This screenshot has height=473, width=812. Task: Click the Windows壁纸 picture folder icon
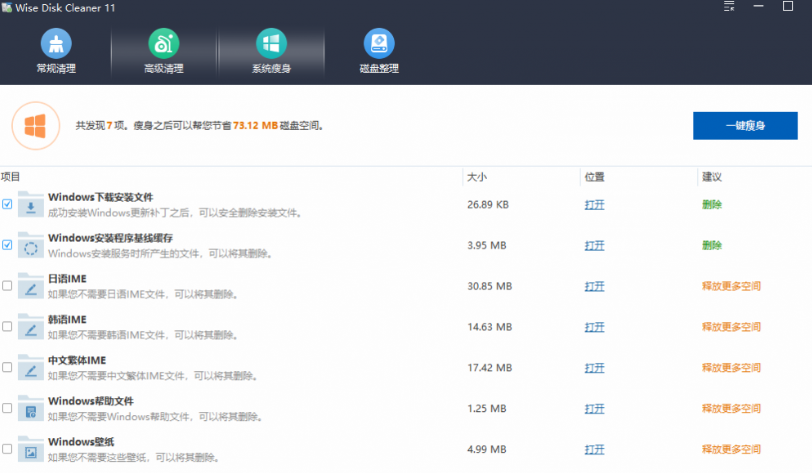pyautogui.click(x=31, y=450)
